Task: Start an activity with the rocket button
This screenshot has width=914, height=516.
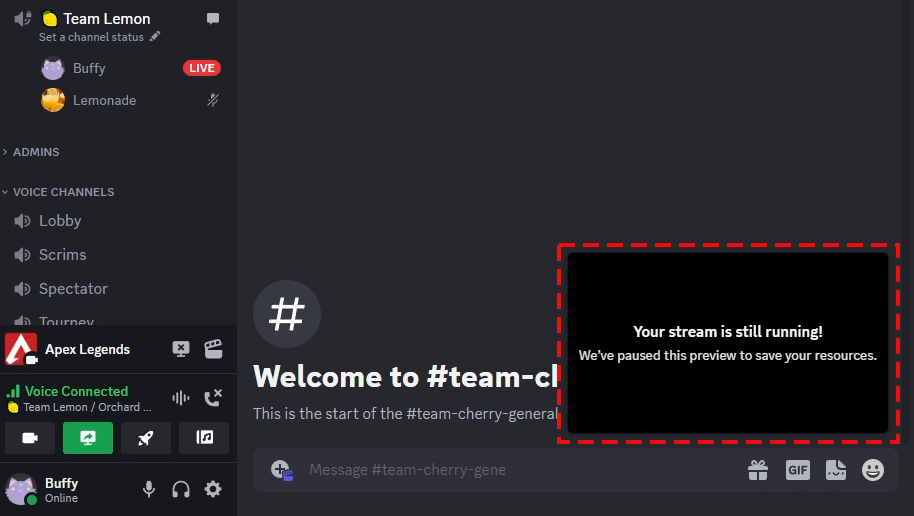Action: 146,438
